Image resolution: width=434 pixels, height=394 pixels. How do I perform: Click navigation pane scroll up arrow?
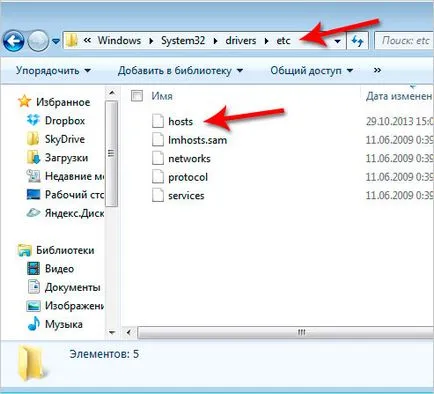point(112,93)
